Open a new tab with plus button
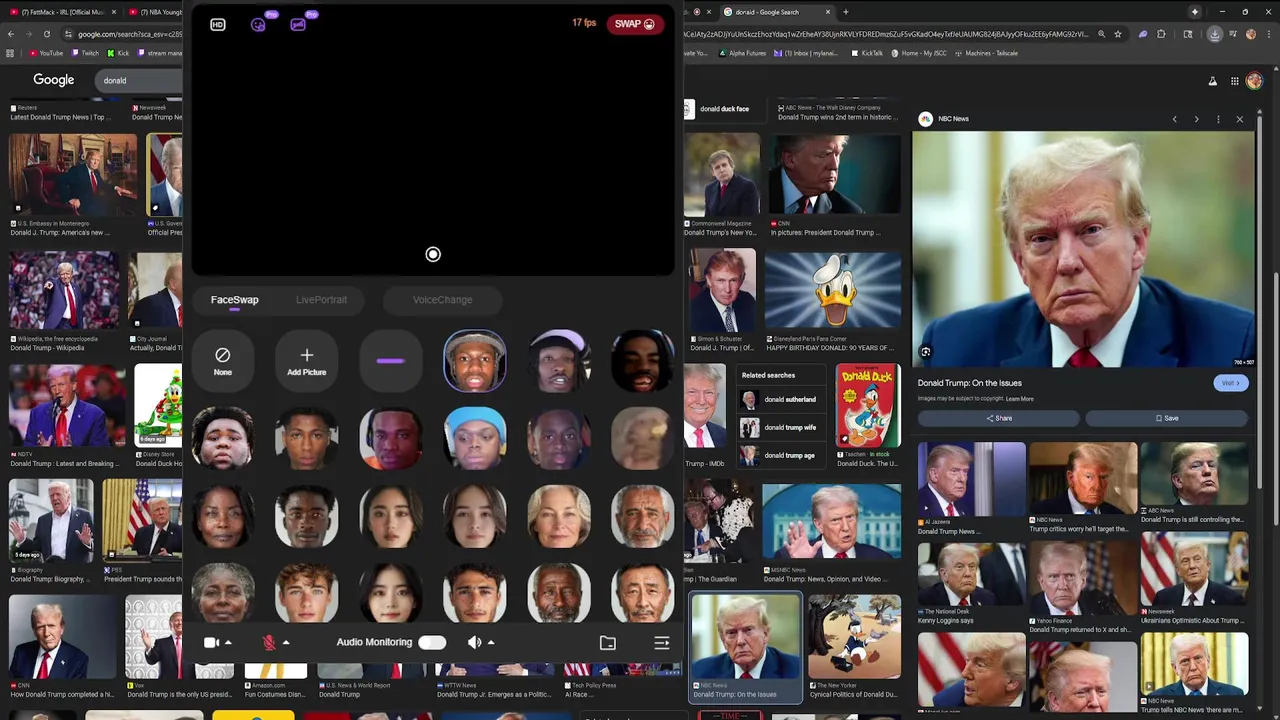The image size is (1280, 720). 846,12
